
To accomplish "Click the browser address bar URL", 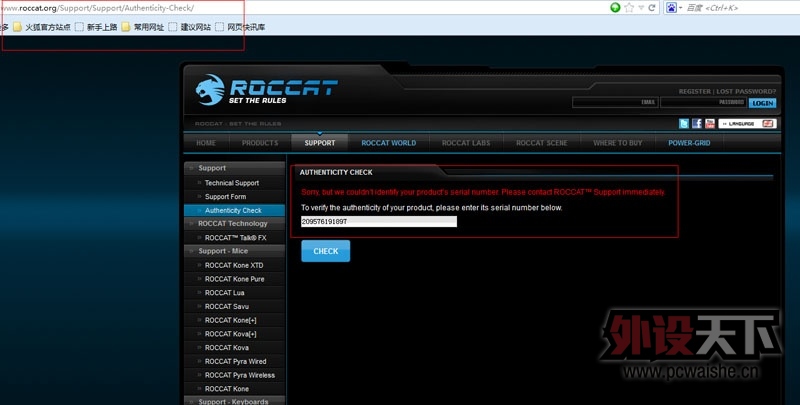I will [x=97, y=8].
